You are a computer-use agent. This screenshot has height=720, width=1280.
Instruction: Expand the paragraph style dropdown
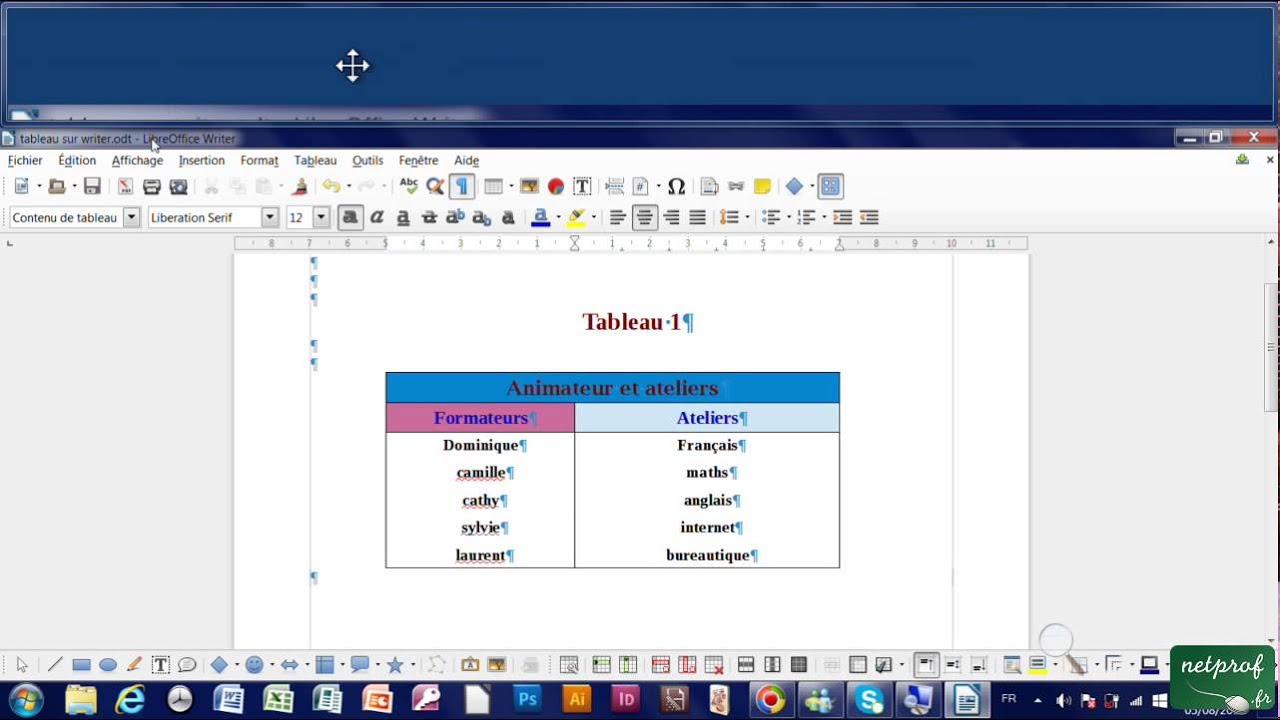tap(131, 217)
